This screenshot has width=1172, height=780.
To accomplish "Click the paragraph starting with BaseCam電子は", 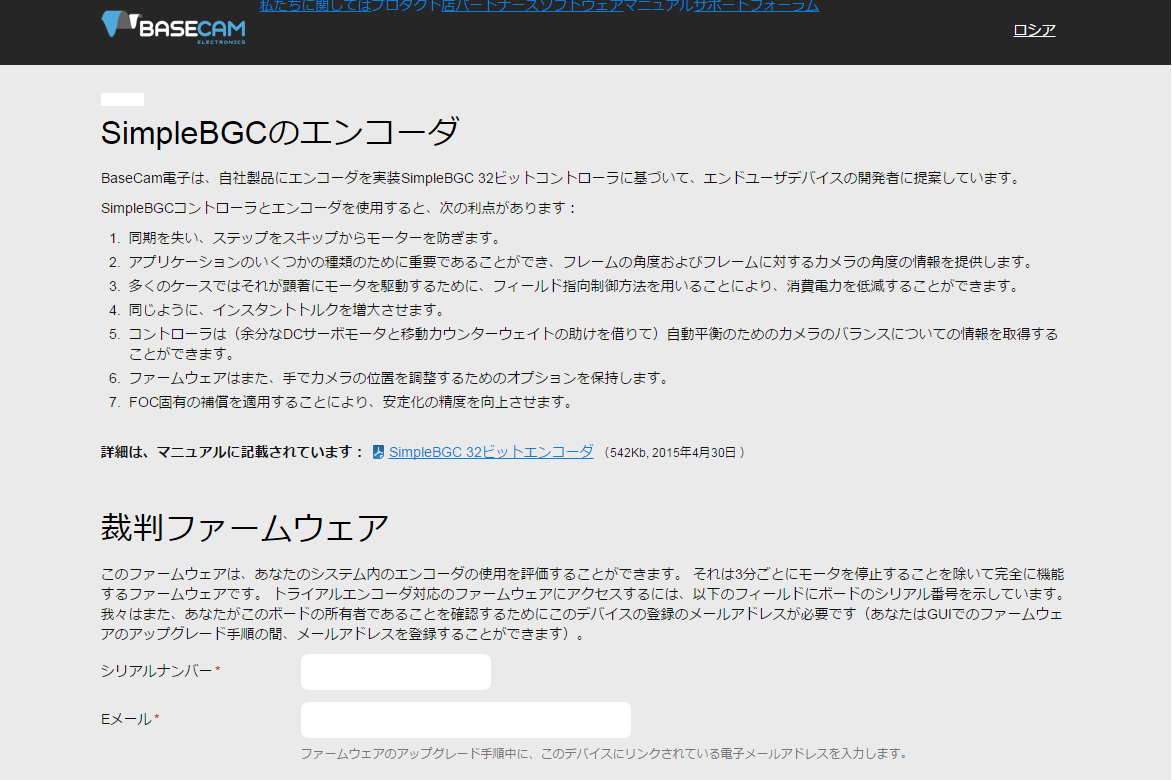I will pyautogui.click(x=562, y=178).
